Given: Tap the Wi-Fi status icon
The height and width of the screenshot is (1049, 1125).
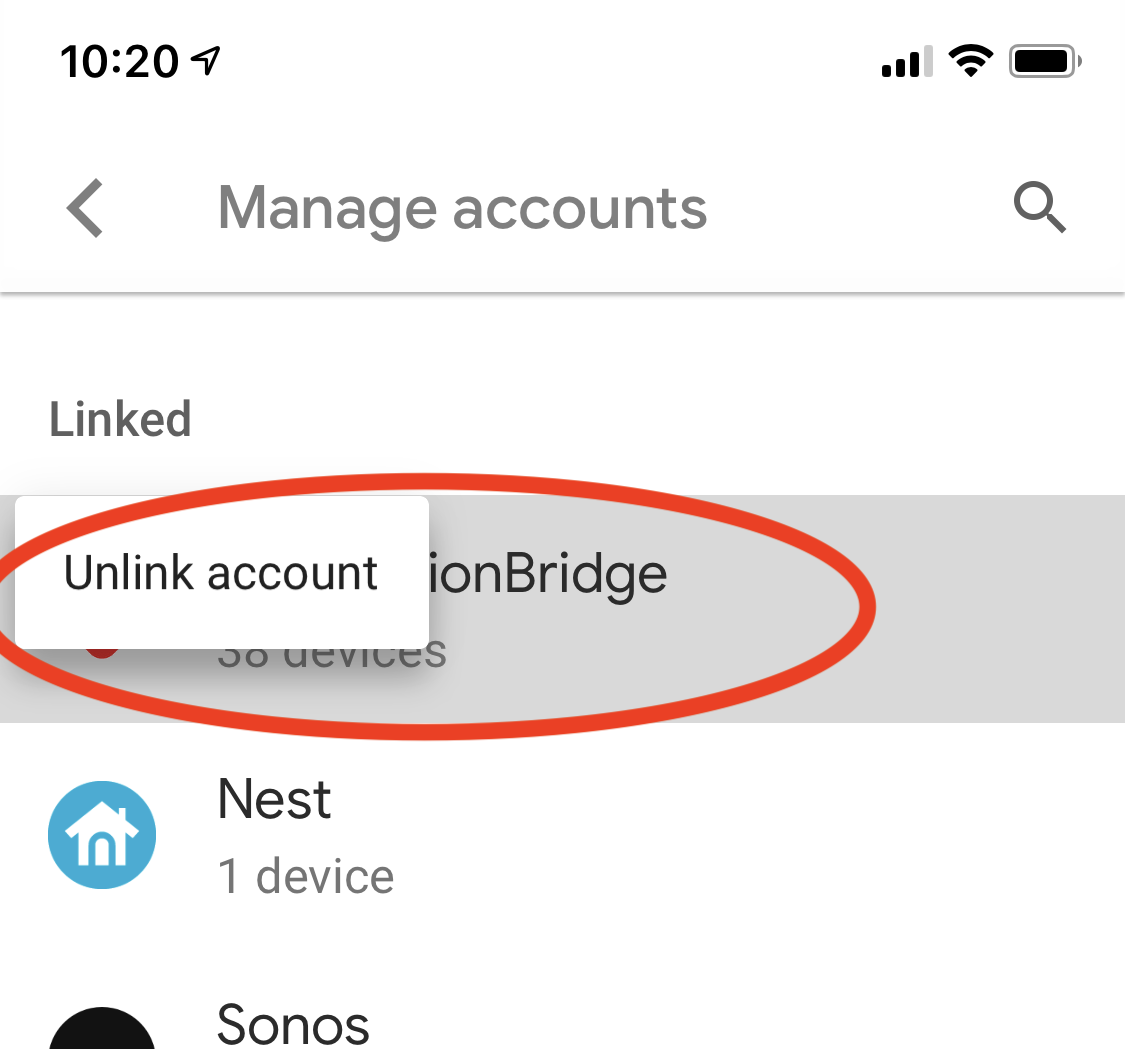Looking at the screenshot, I should tap(968, 63).
